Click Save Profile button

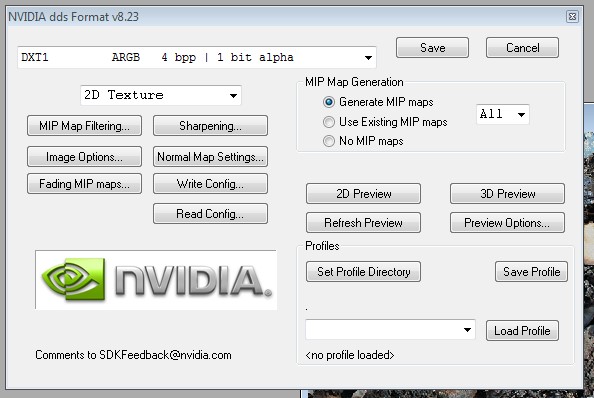coord(531,272)
